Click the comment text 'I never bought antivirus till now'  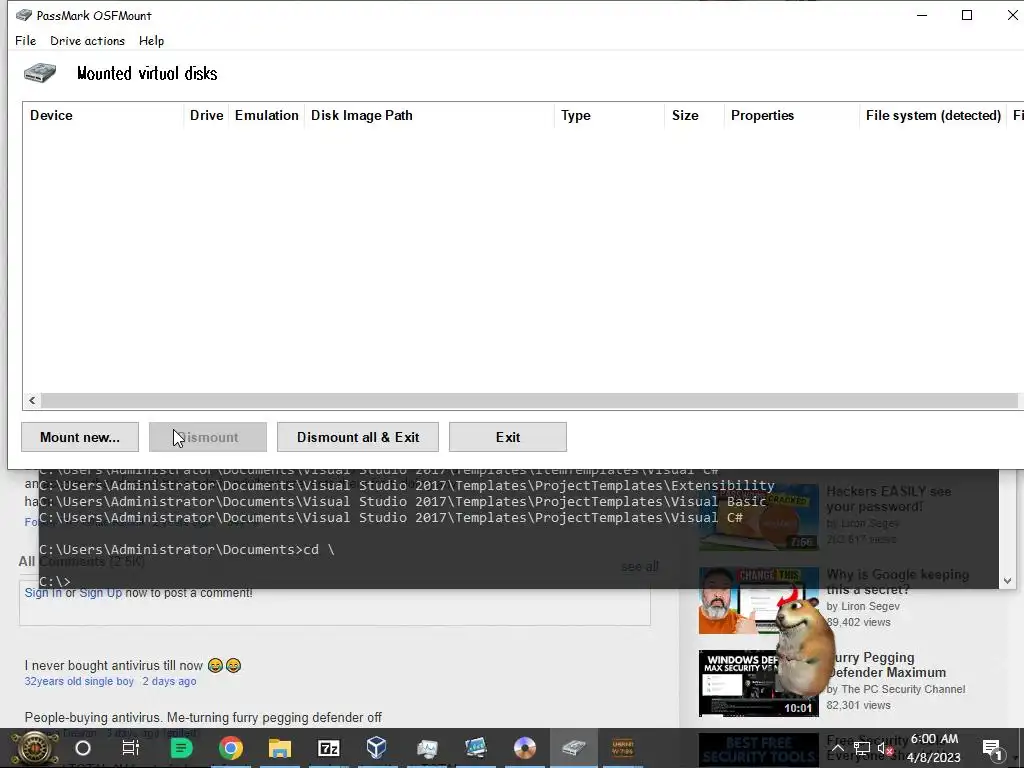point(114,665)
